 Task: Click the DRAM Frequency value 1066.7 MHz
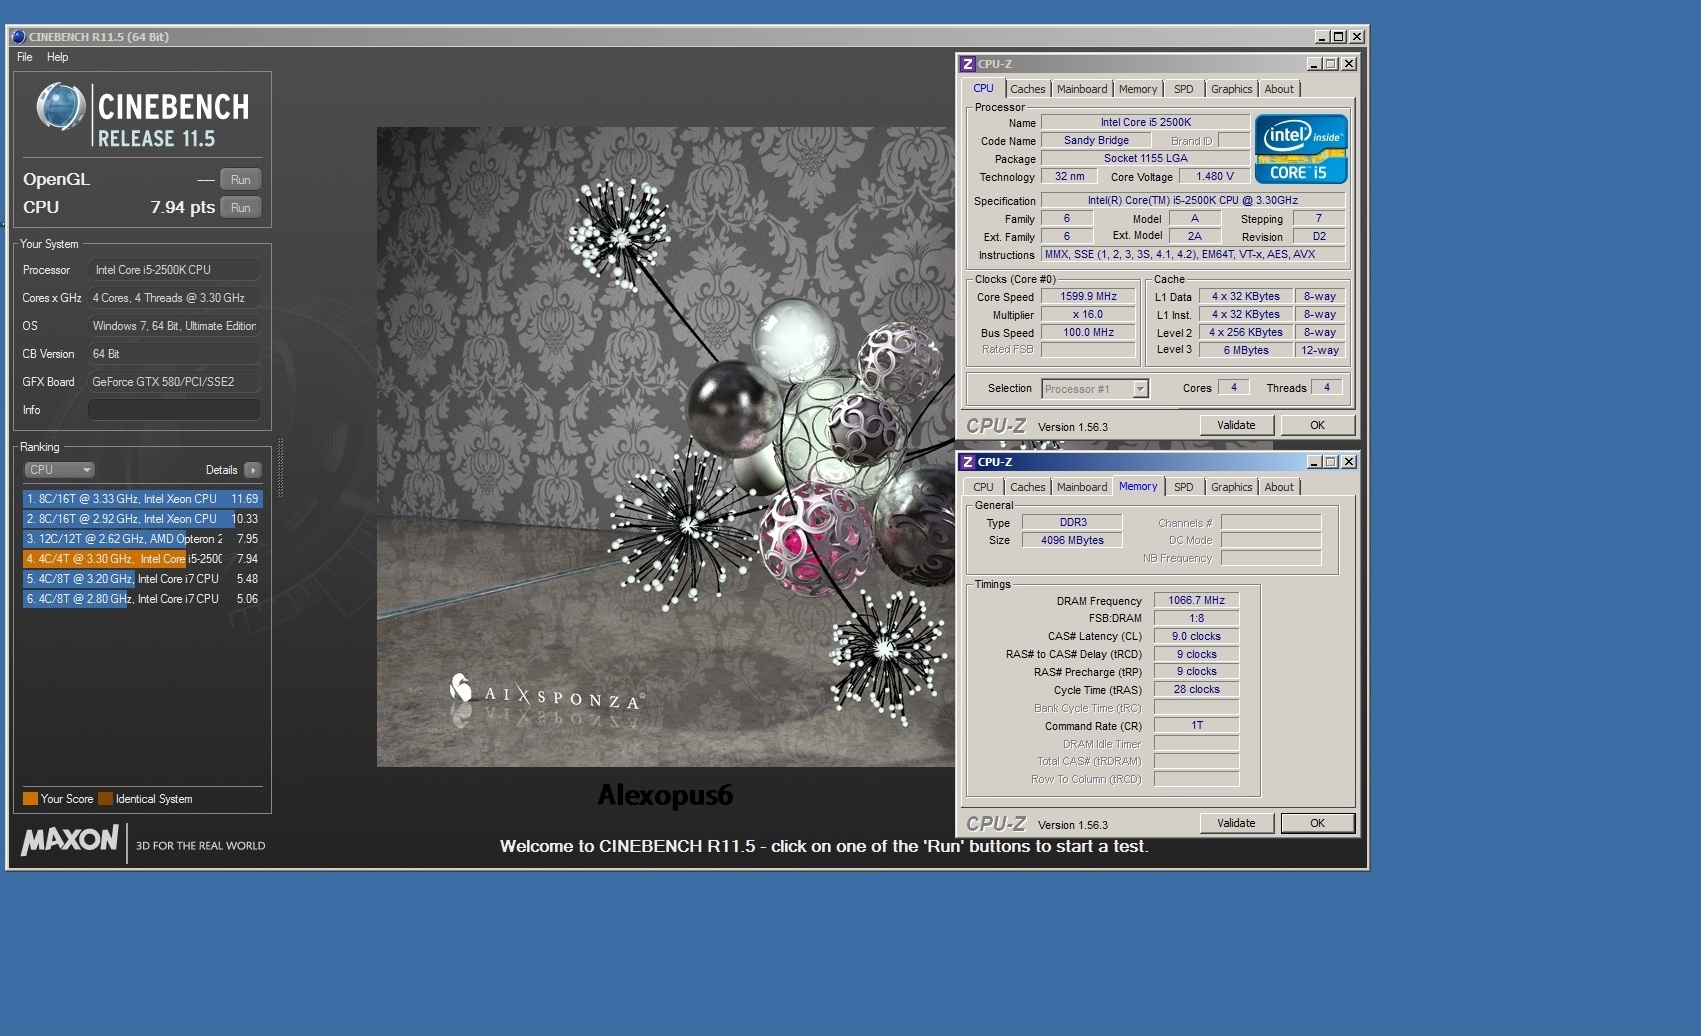1196,600
